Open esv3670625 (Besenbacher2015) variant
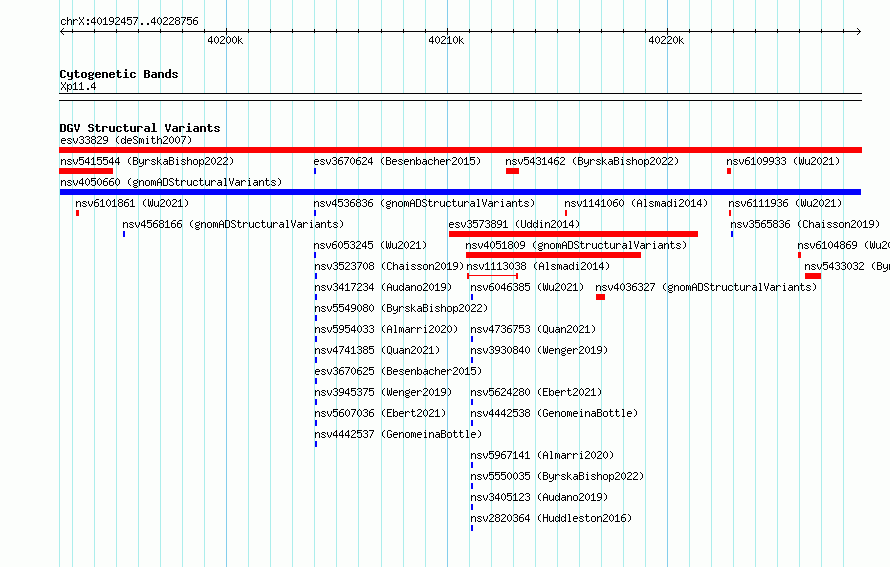Viewport: 890px width, 567px height. tap(398, 371)
